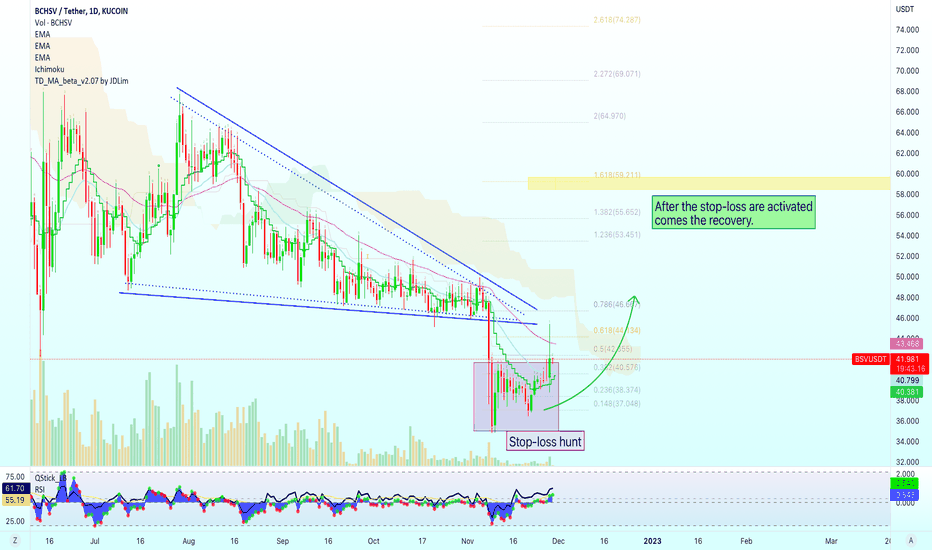The height and width of the screenshot is (550, 932).
Task: Click the 2.618(74.287) Fibonacci label
Action: (x=617, y=20)
